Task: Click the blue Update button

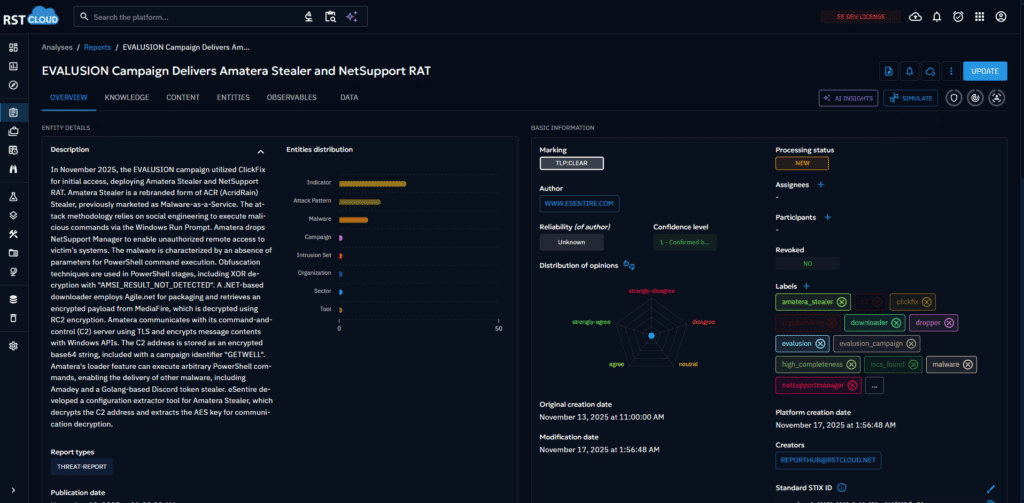Action: click(x=984, y=71)
